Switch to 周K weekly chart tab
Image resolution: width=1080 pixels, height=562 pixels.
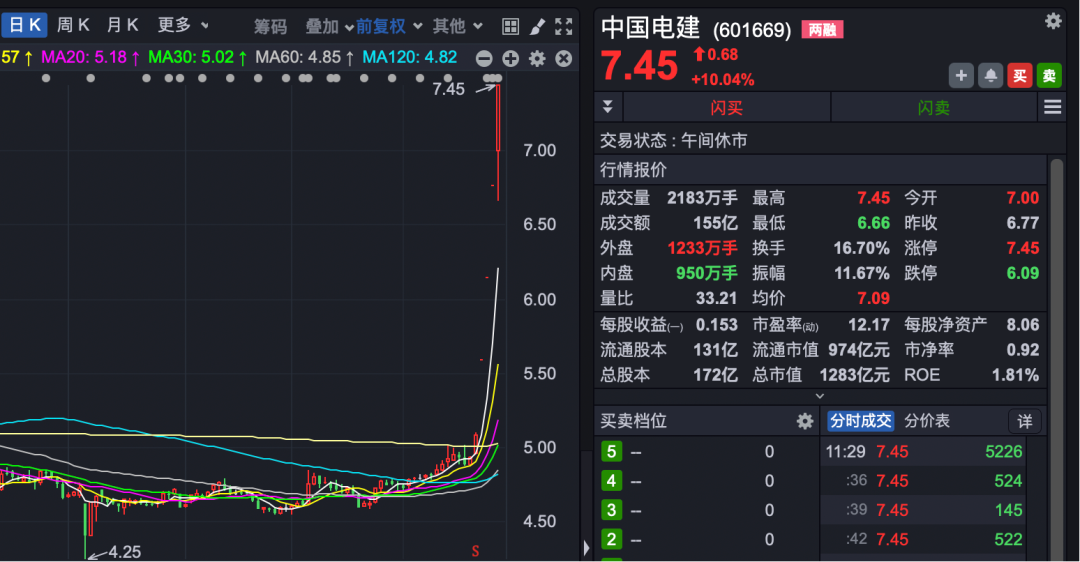(73, 25)
